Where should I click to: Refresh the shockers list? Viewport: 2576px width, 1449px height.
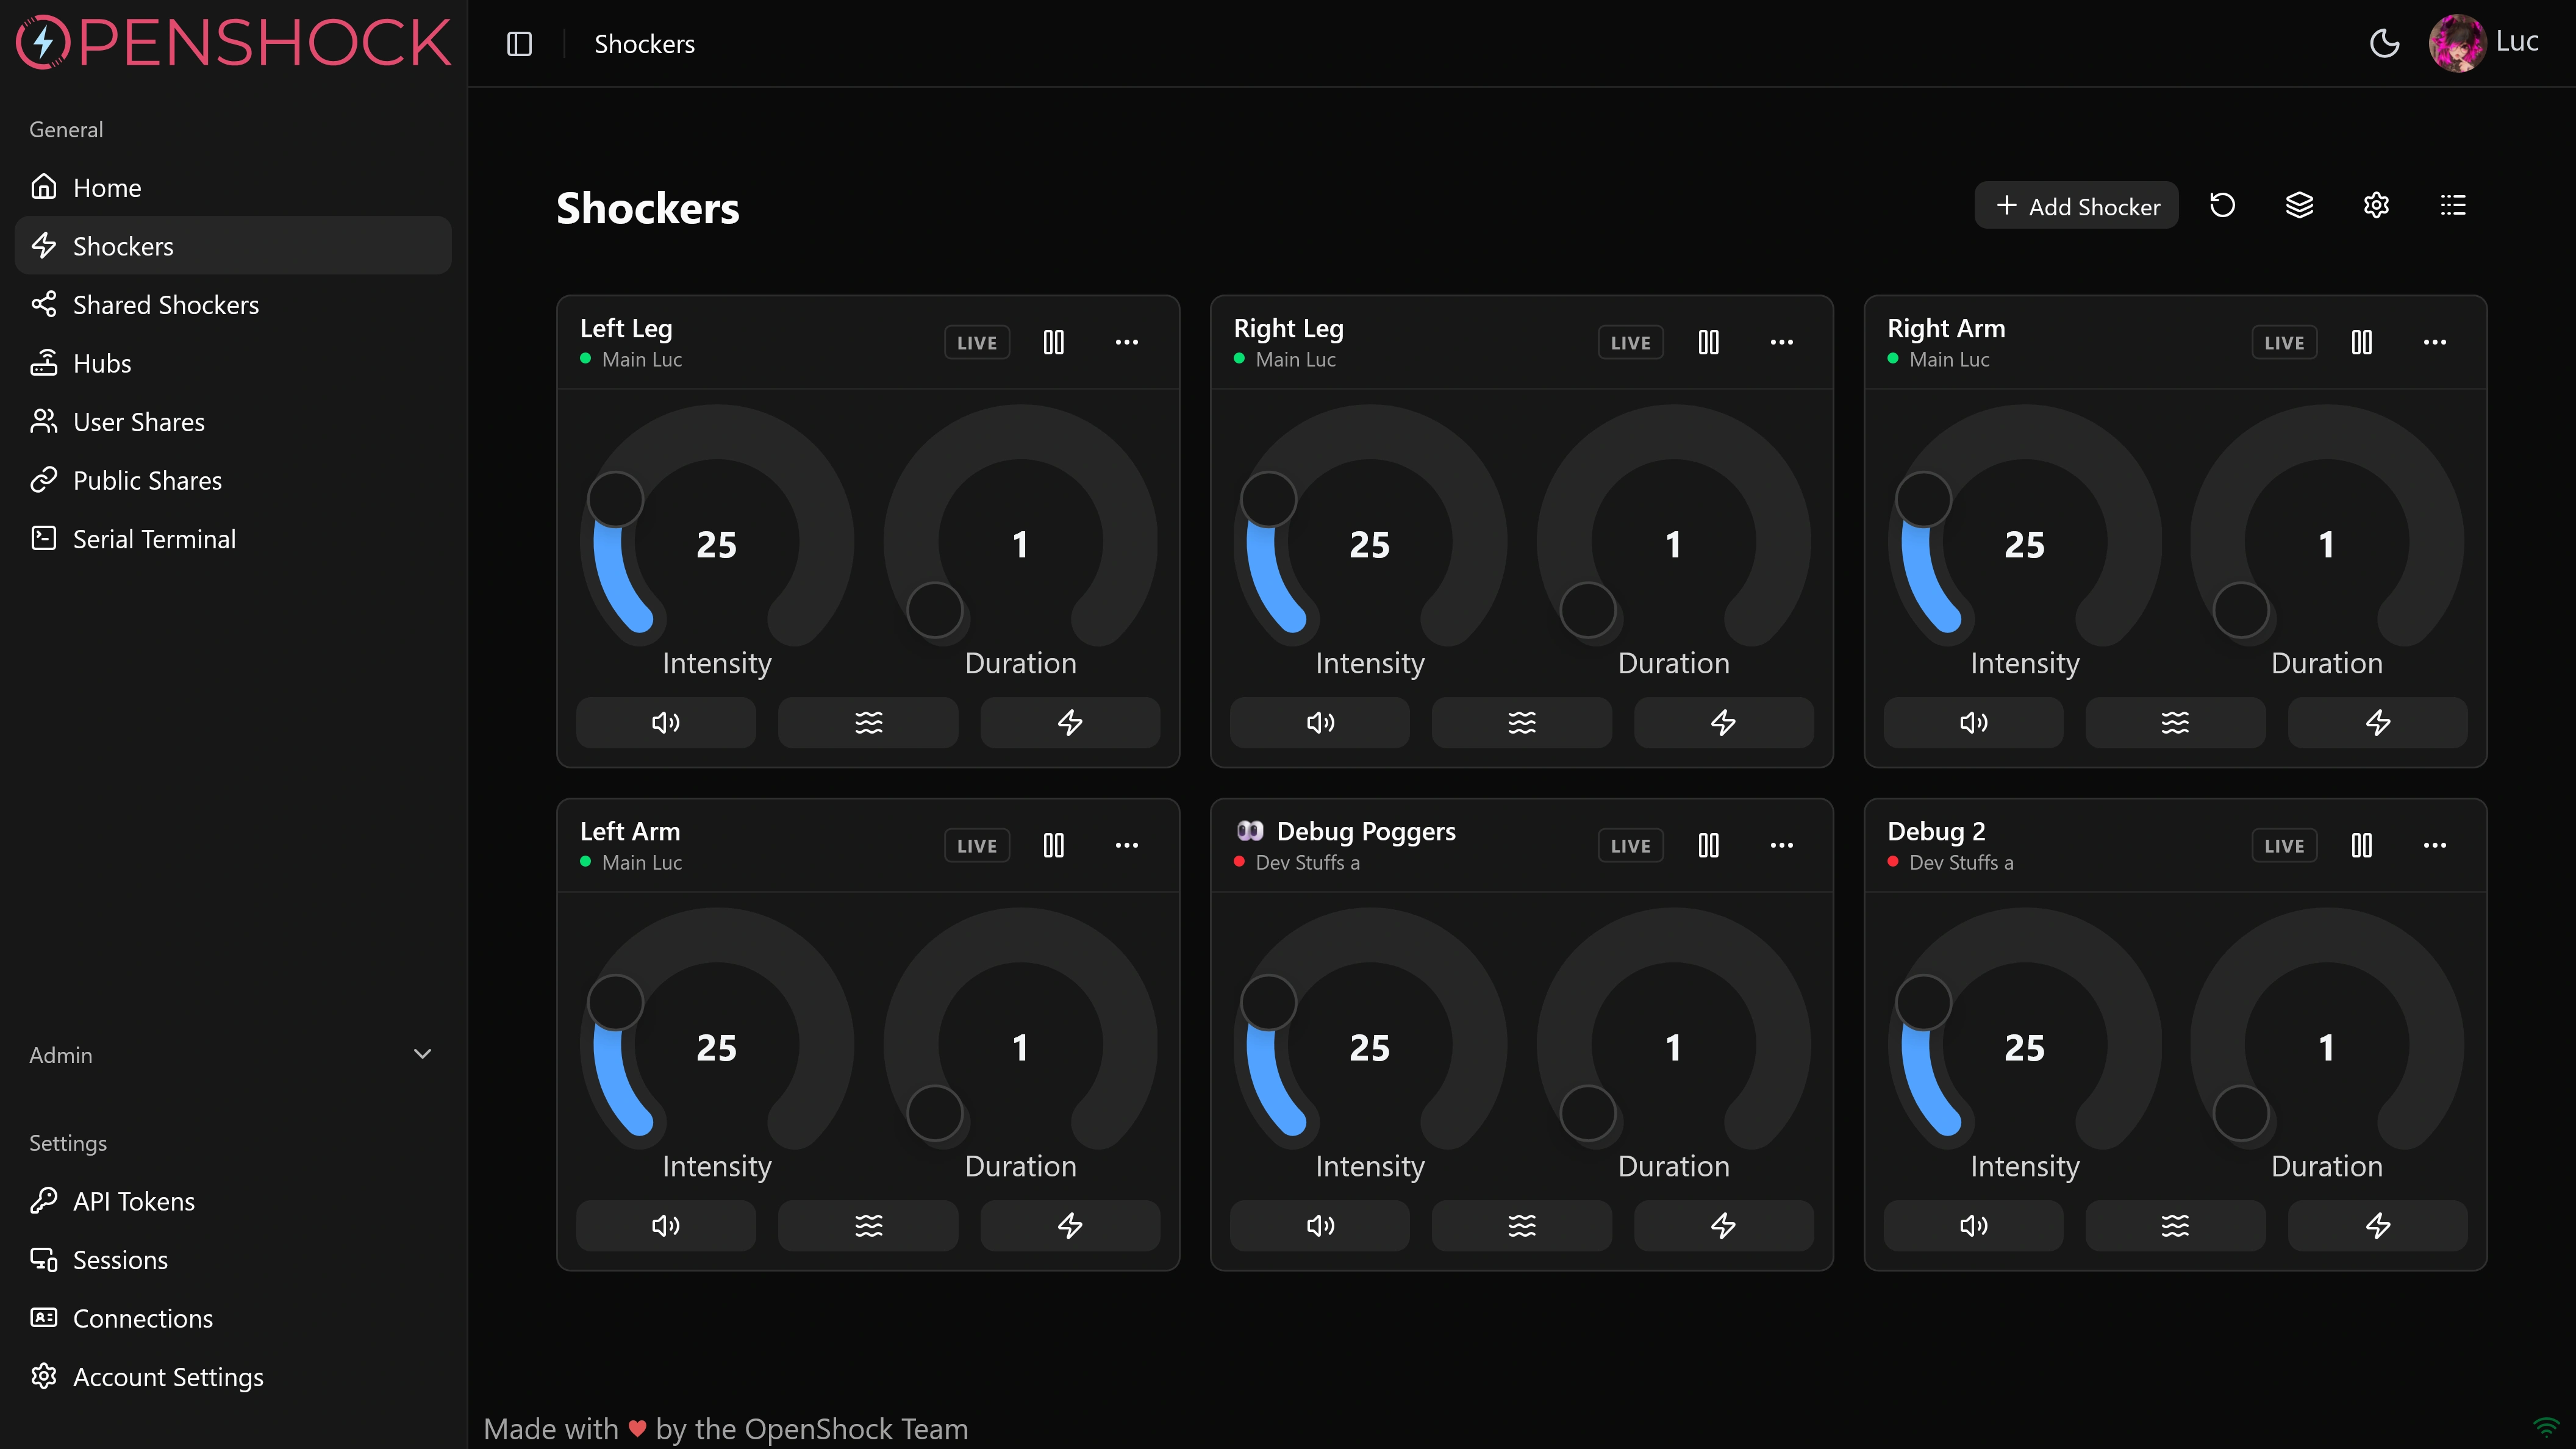(2222, 205)
